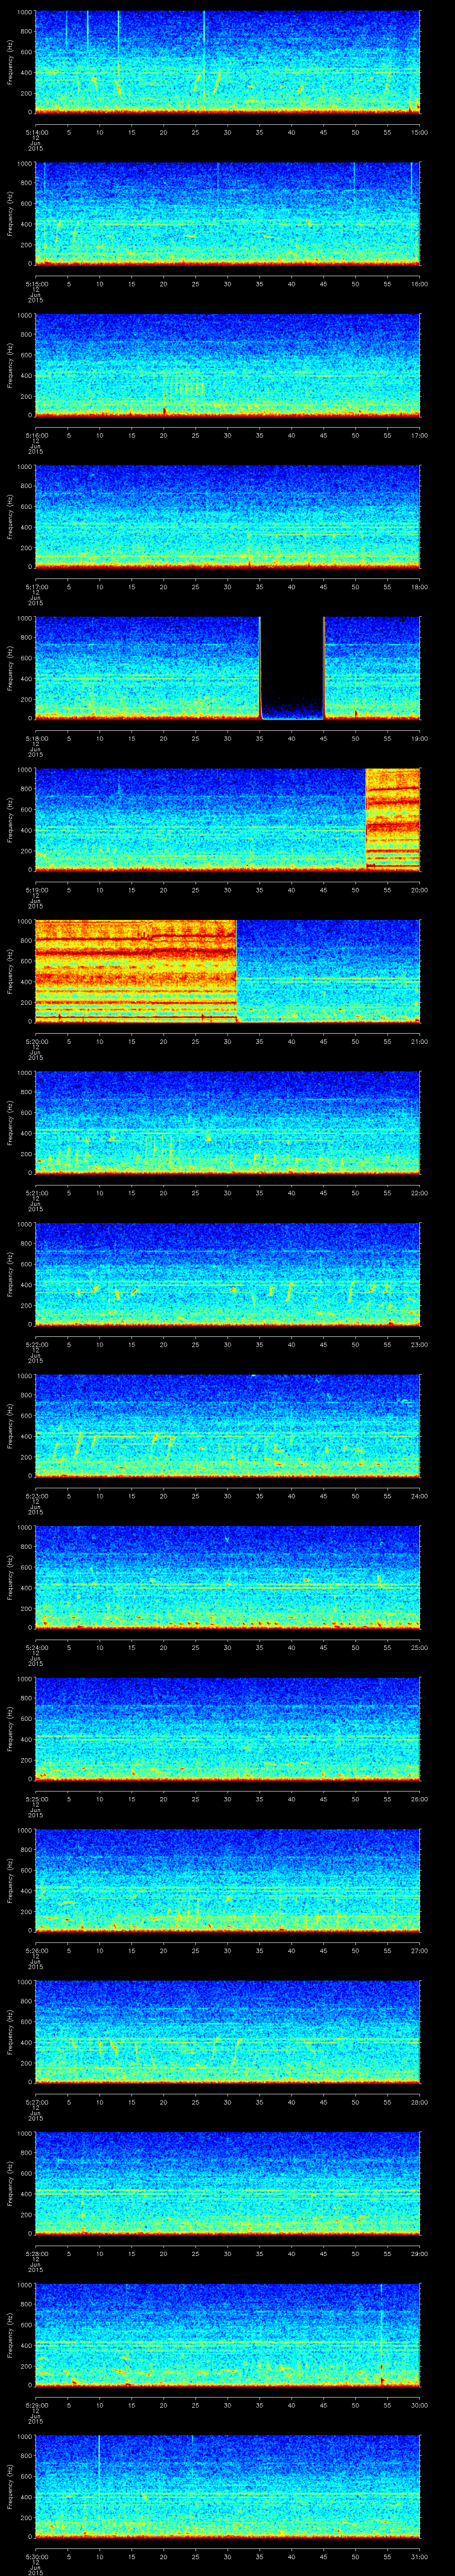The width and height of the screenshot is (455, 2576).
Task: Click the black data gap in the 5:18:00 spectrogram
Action: 292,668
